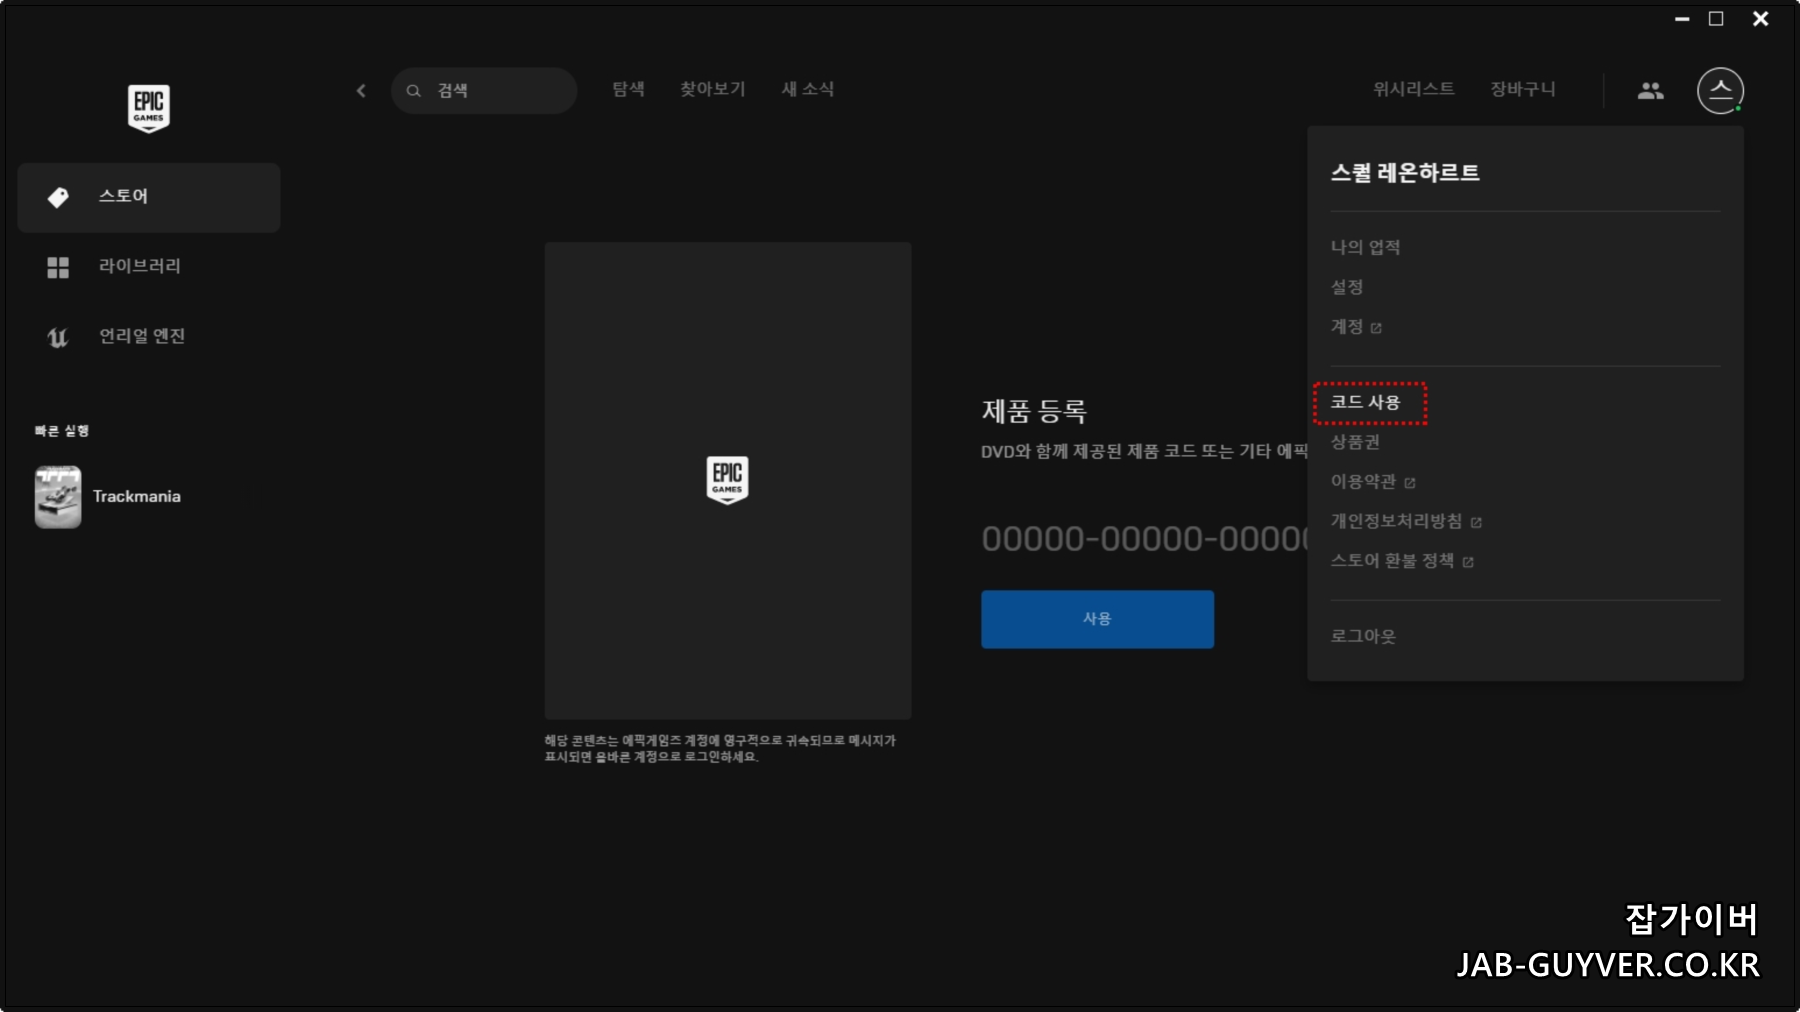Click the Unreal Engine icon

(x=58, y=337)
